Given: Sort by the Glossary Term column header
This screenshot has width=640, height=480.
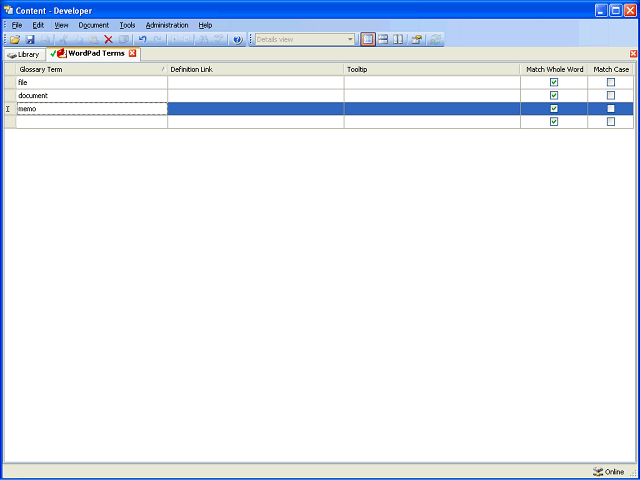Looking at the screenshot, I should point(91,69).
